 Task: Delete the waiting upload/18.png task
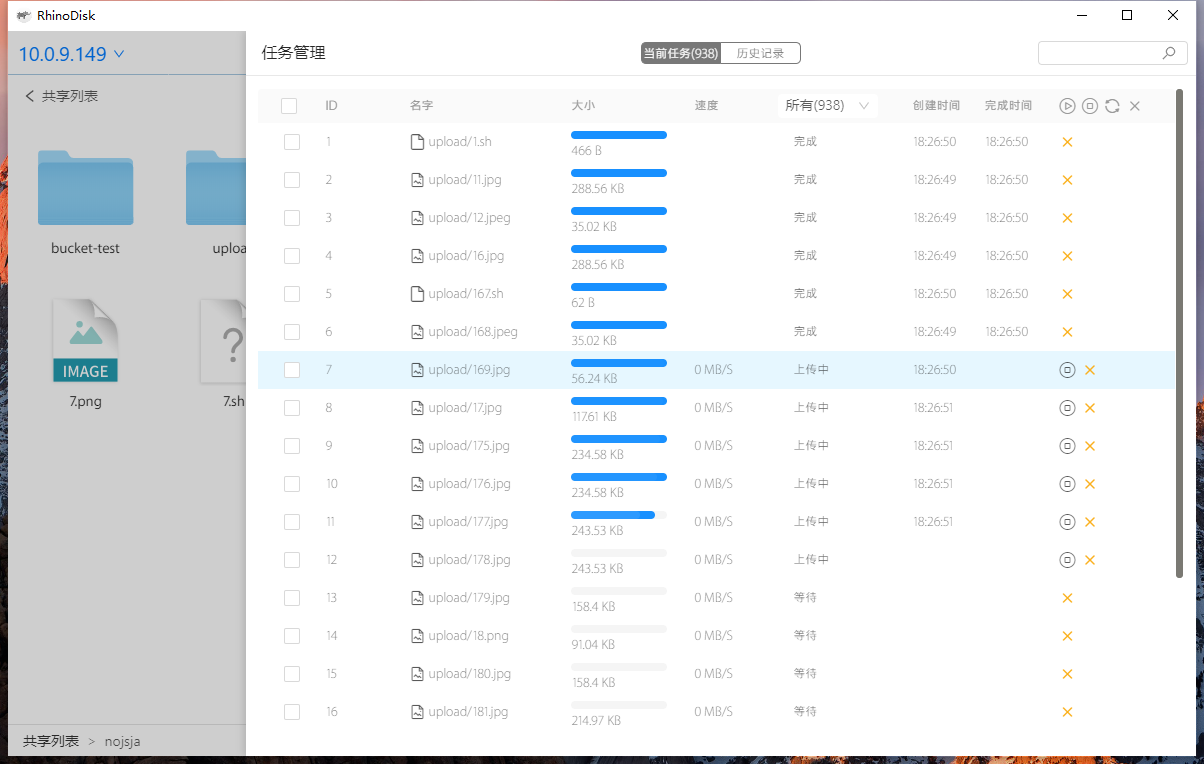click(x=1067, y=636)
